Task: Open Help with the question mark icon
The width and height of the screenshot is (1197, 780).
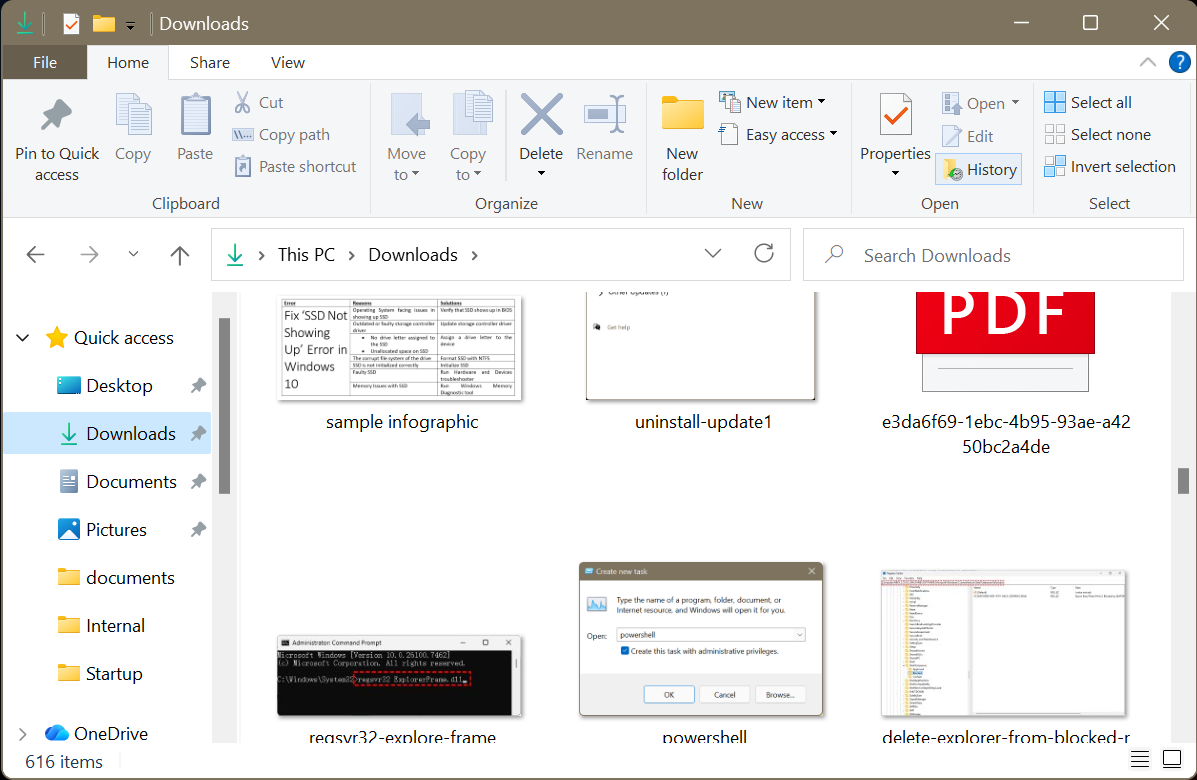Action: click(x=1179, y=62)
